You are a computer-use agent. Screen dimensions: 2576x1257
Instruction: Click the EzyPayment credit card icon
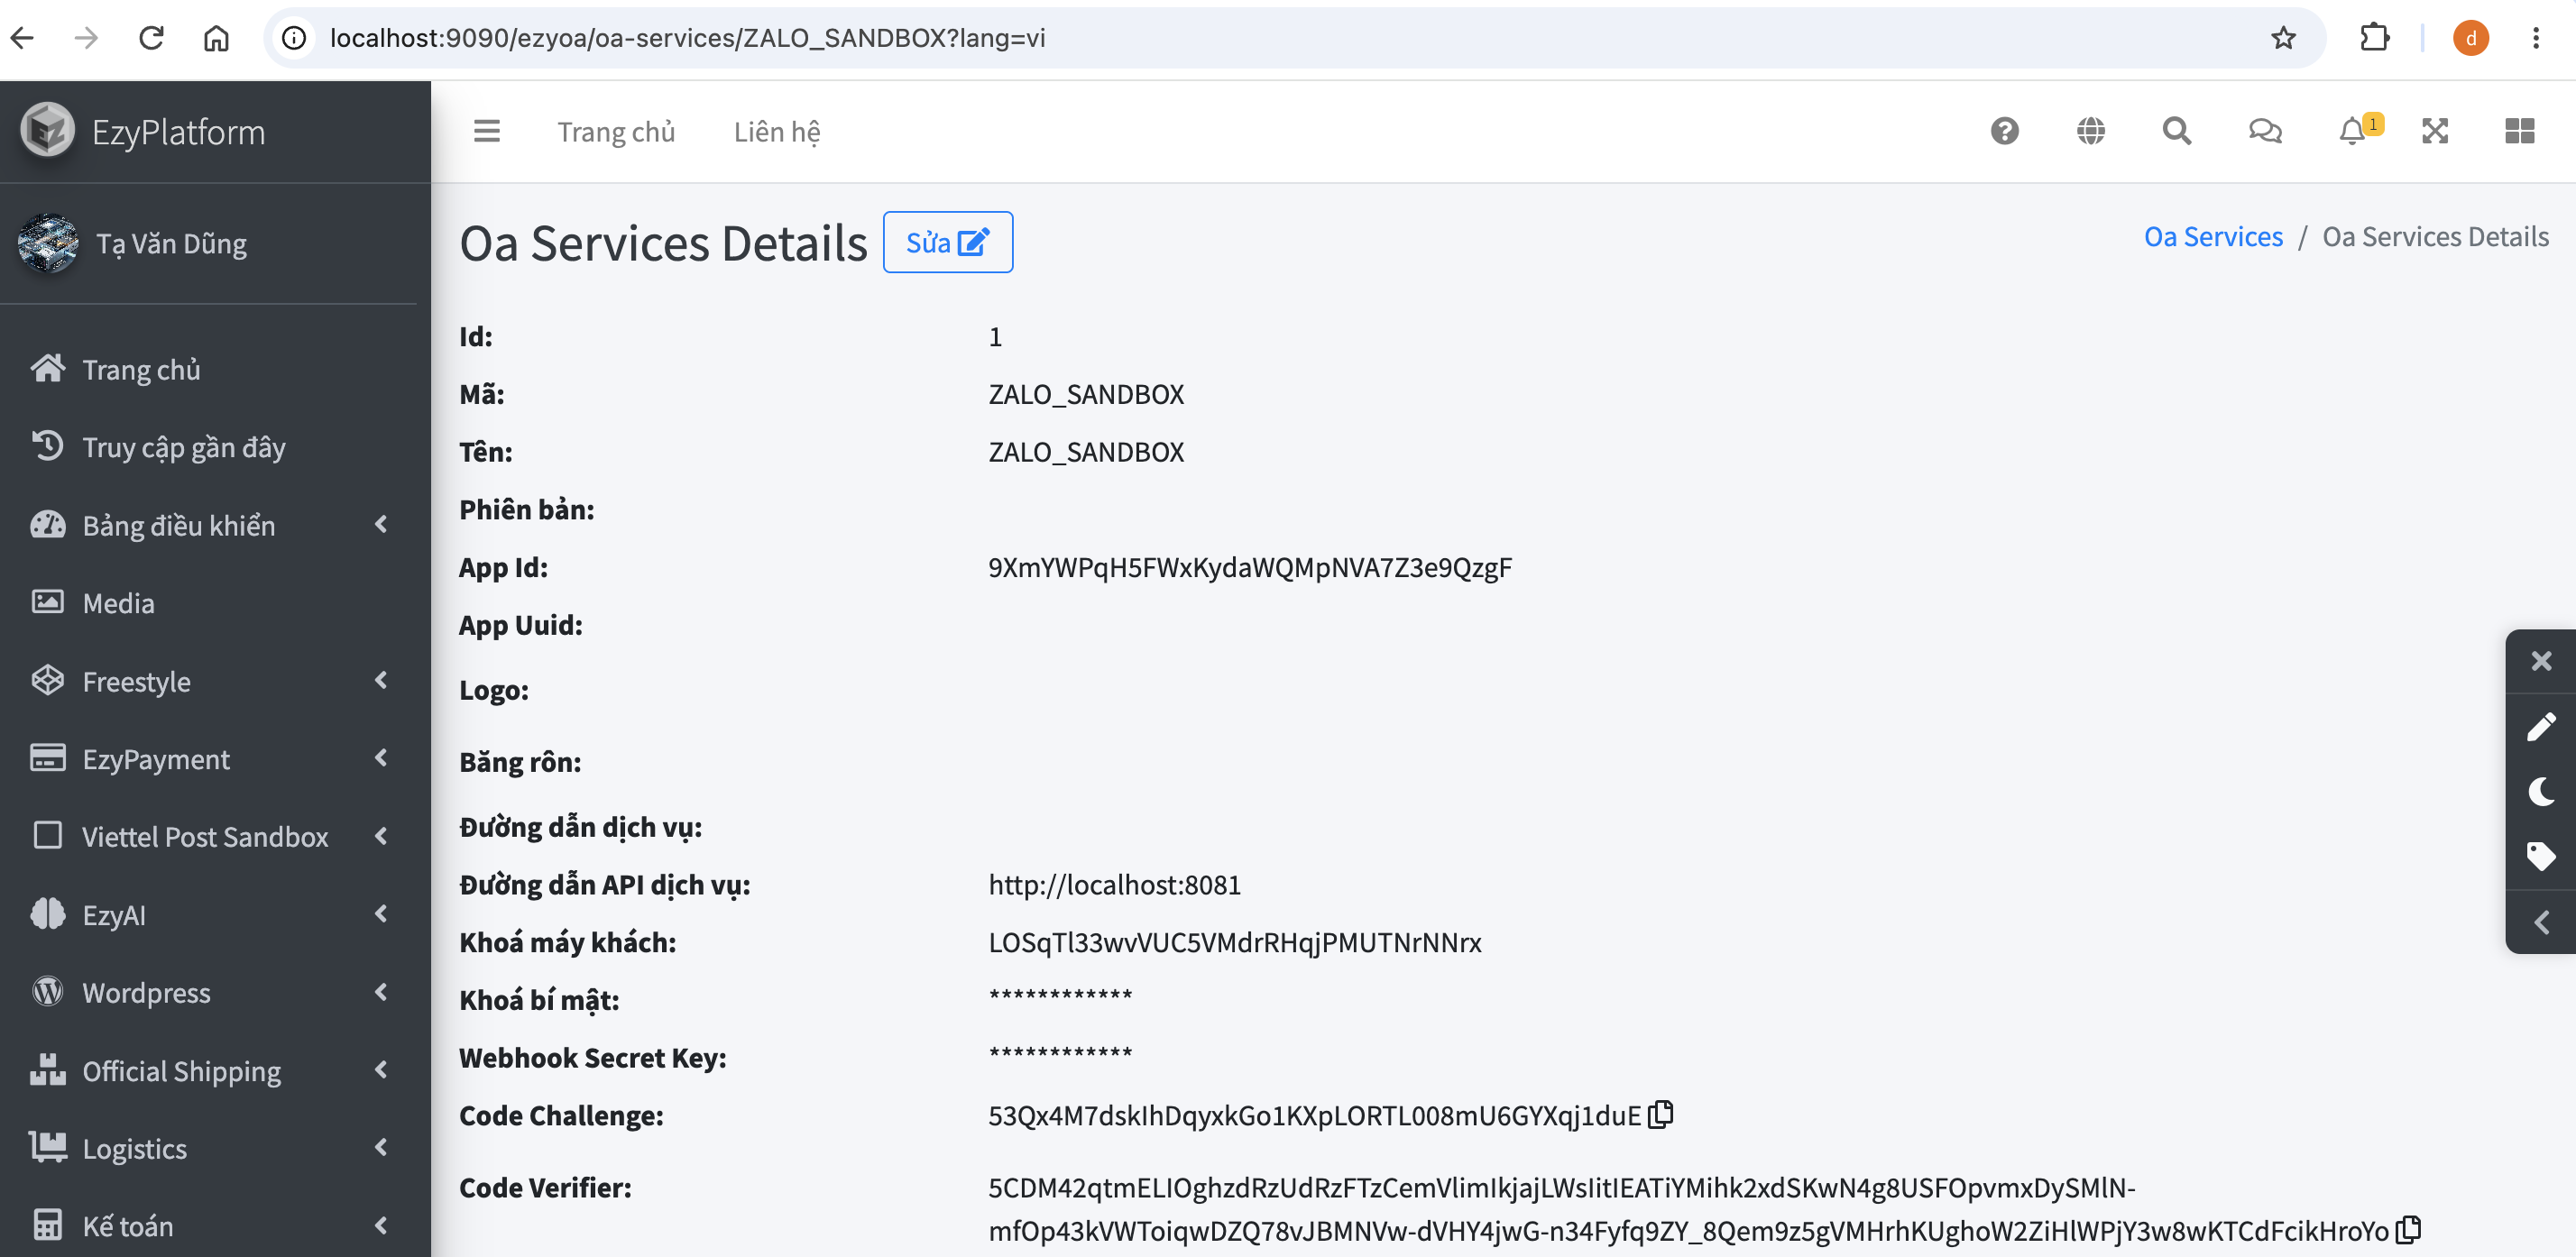tap(48, 758)
